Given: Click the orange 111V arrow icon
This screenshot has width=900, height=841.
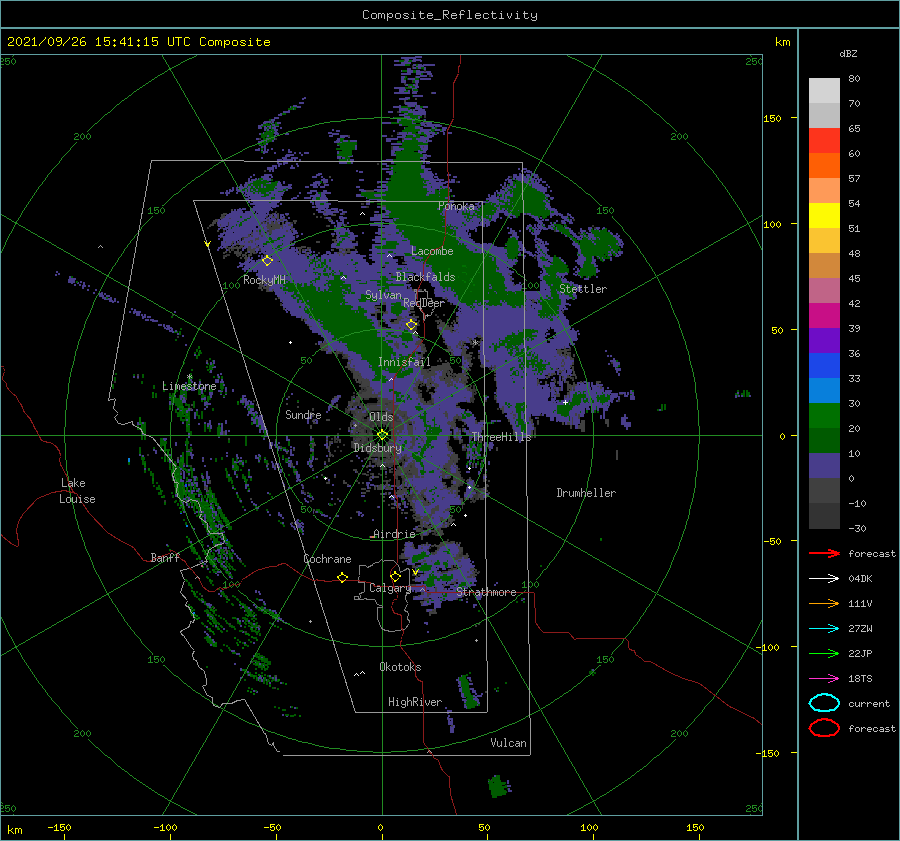Looking at the screenshot, I should (x=824, y=603).
